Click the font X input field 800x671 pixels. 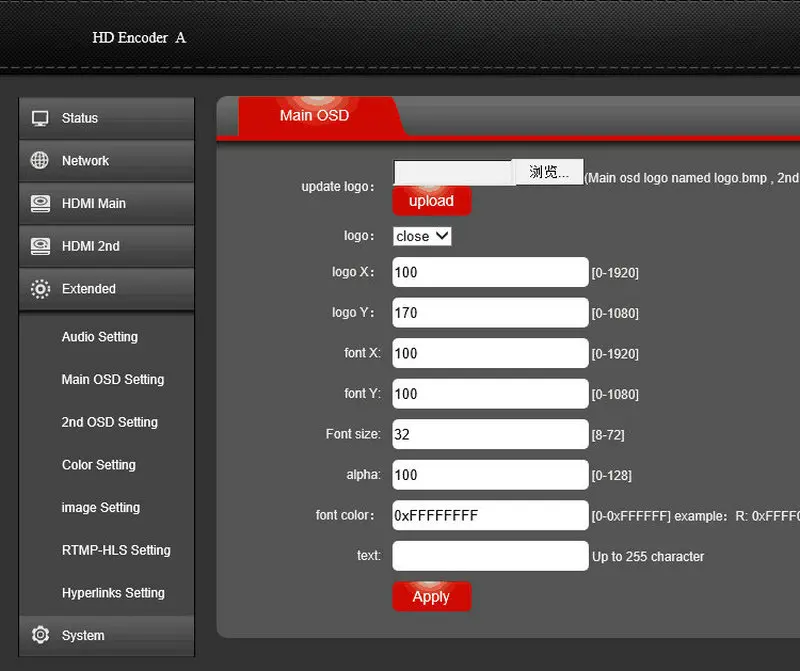[x=490, y=353]
